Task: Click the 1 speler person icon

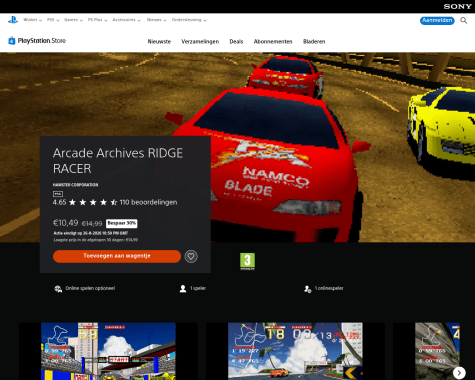Action: tap(183, 289)
